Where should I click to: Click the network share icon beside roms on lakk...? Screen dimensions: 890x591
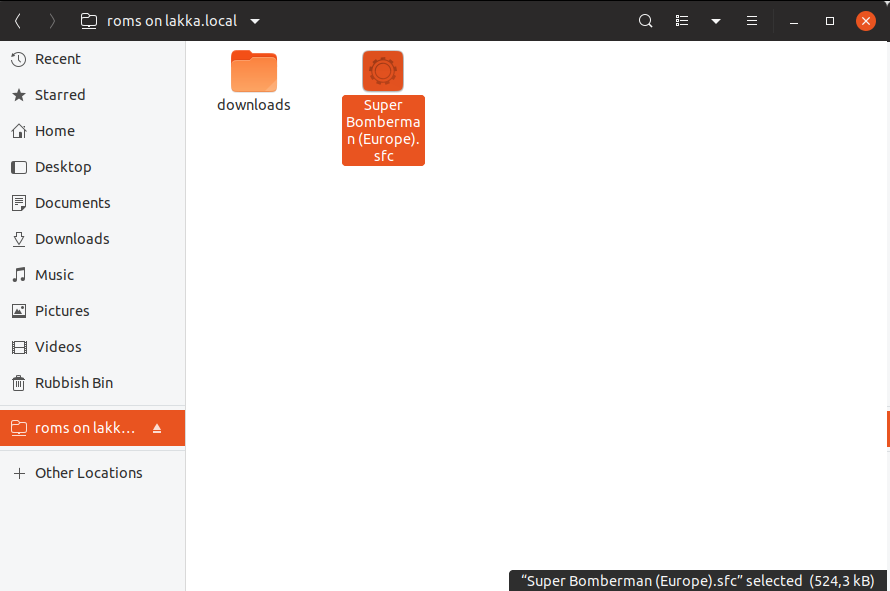19,428
